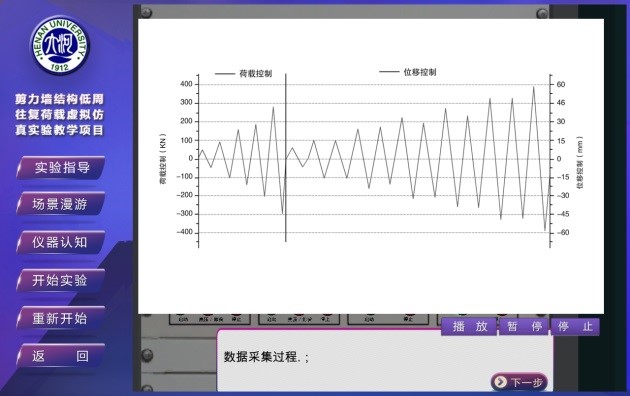630x396 pixels.
Task: Click the Henan University logo
Action: 59,45
